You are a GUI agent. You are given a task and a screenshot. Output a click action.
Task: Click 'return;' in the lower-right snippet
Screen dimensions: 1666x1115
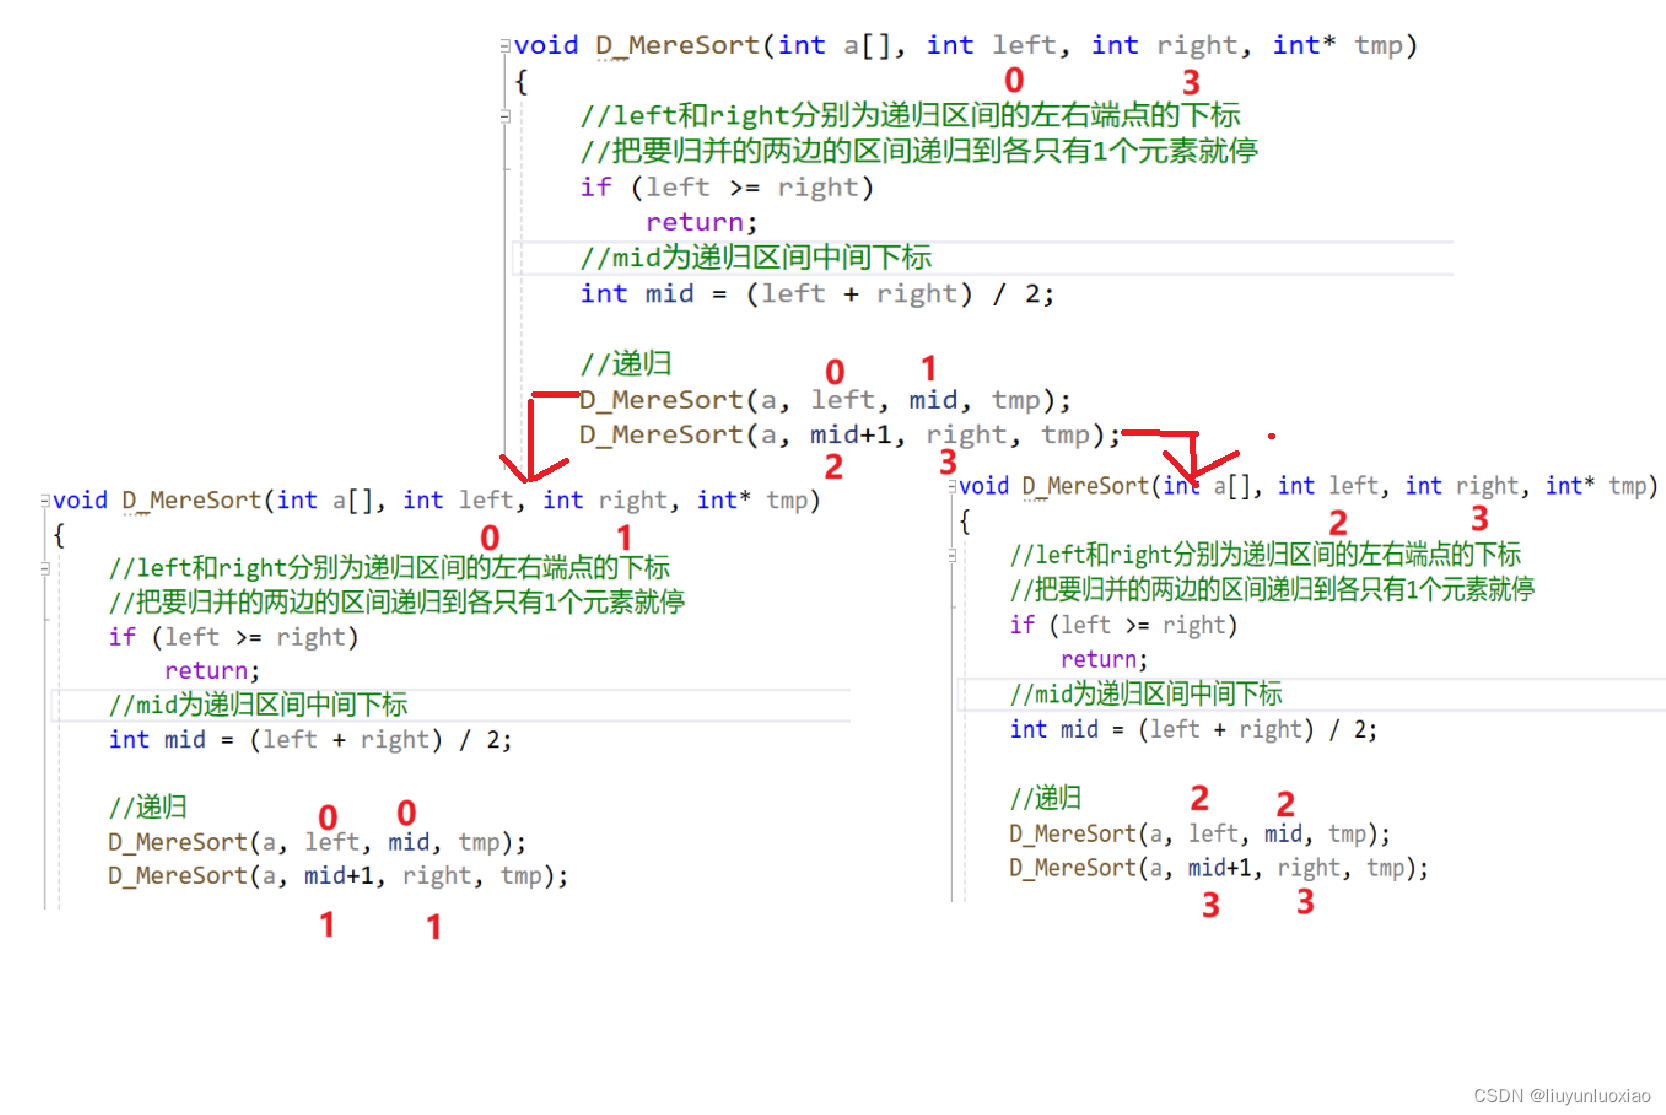1104,660
